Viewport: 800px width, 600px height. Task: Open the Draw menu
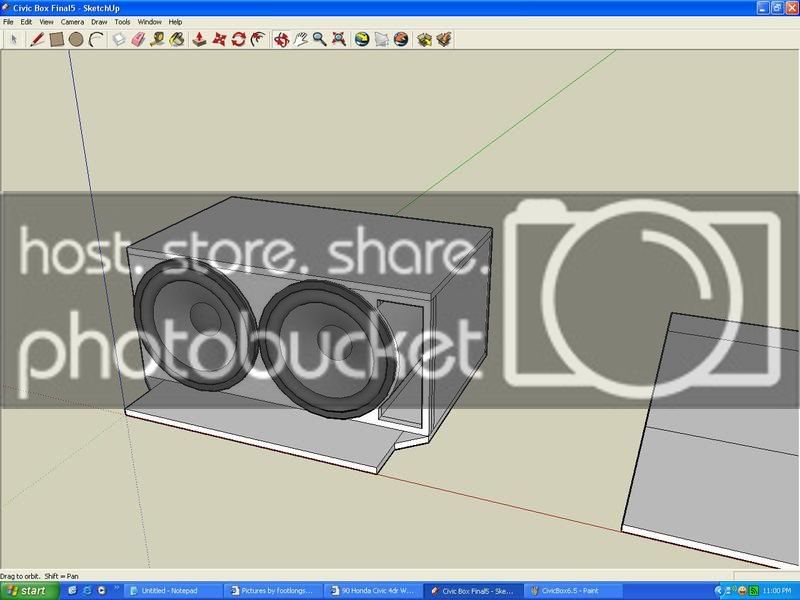(x=99, y=22)
